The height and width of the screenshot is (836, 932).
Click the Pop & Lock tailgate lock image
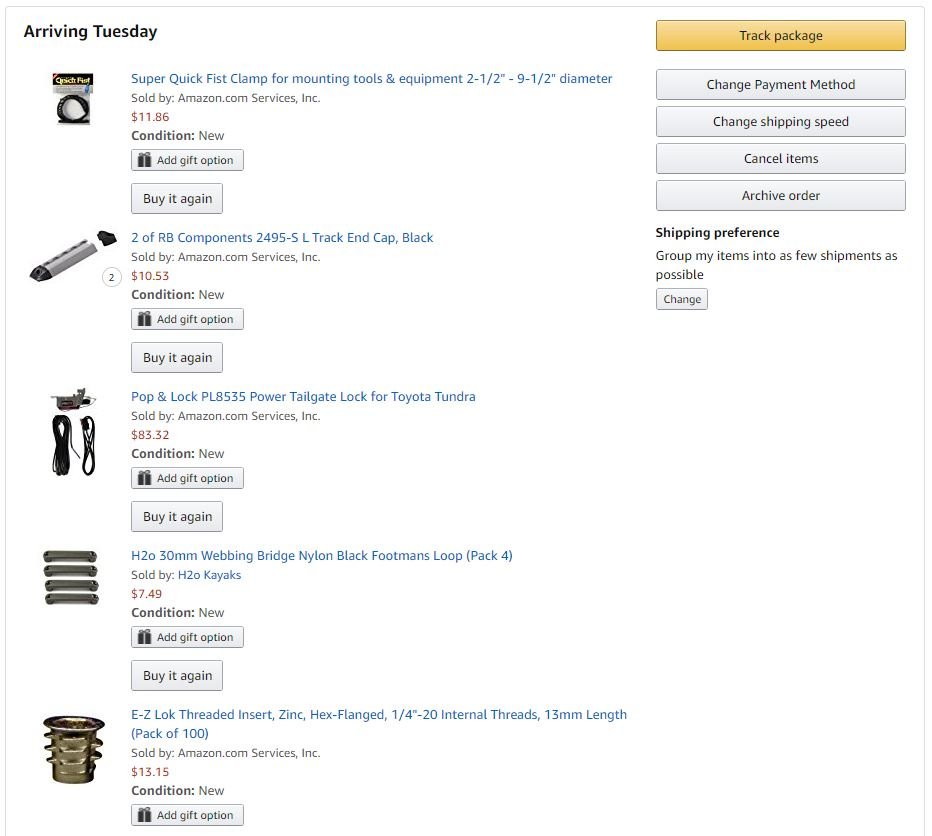pos(73,432)
